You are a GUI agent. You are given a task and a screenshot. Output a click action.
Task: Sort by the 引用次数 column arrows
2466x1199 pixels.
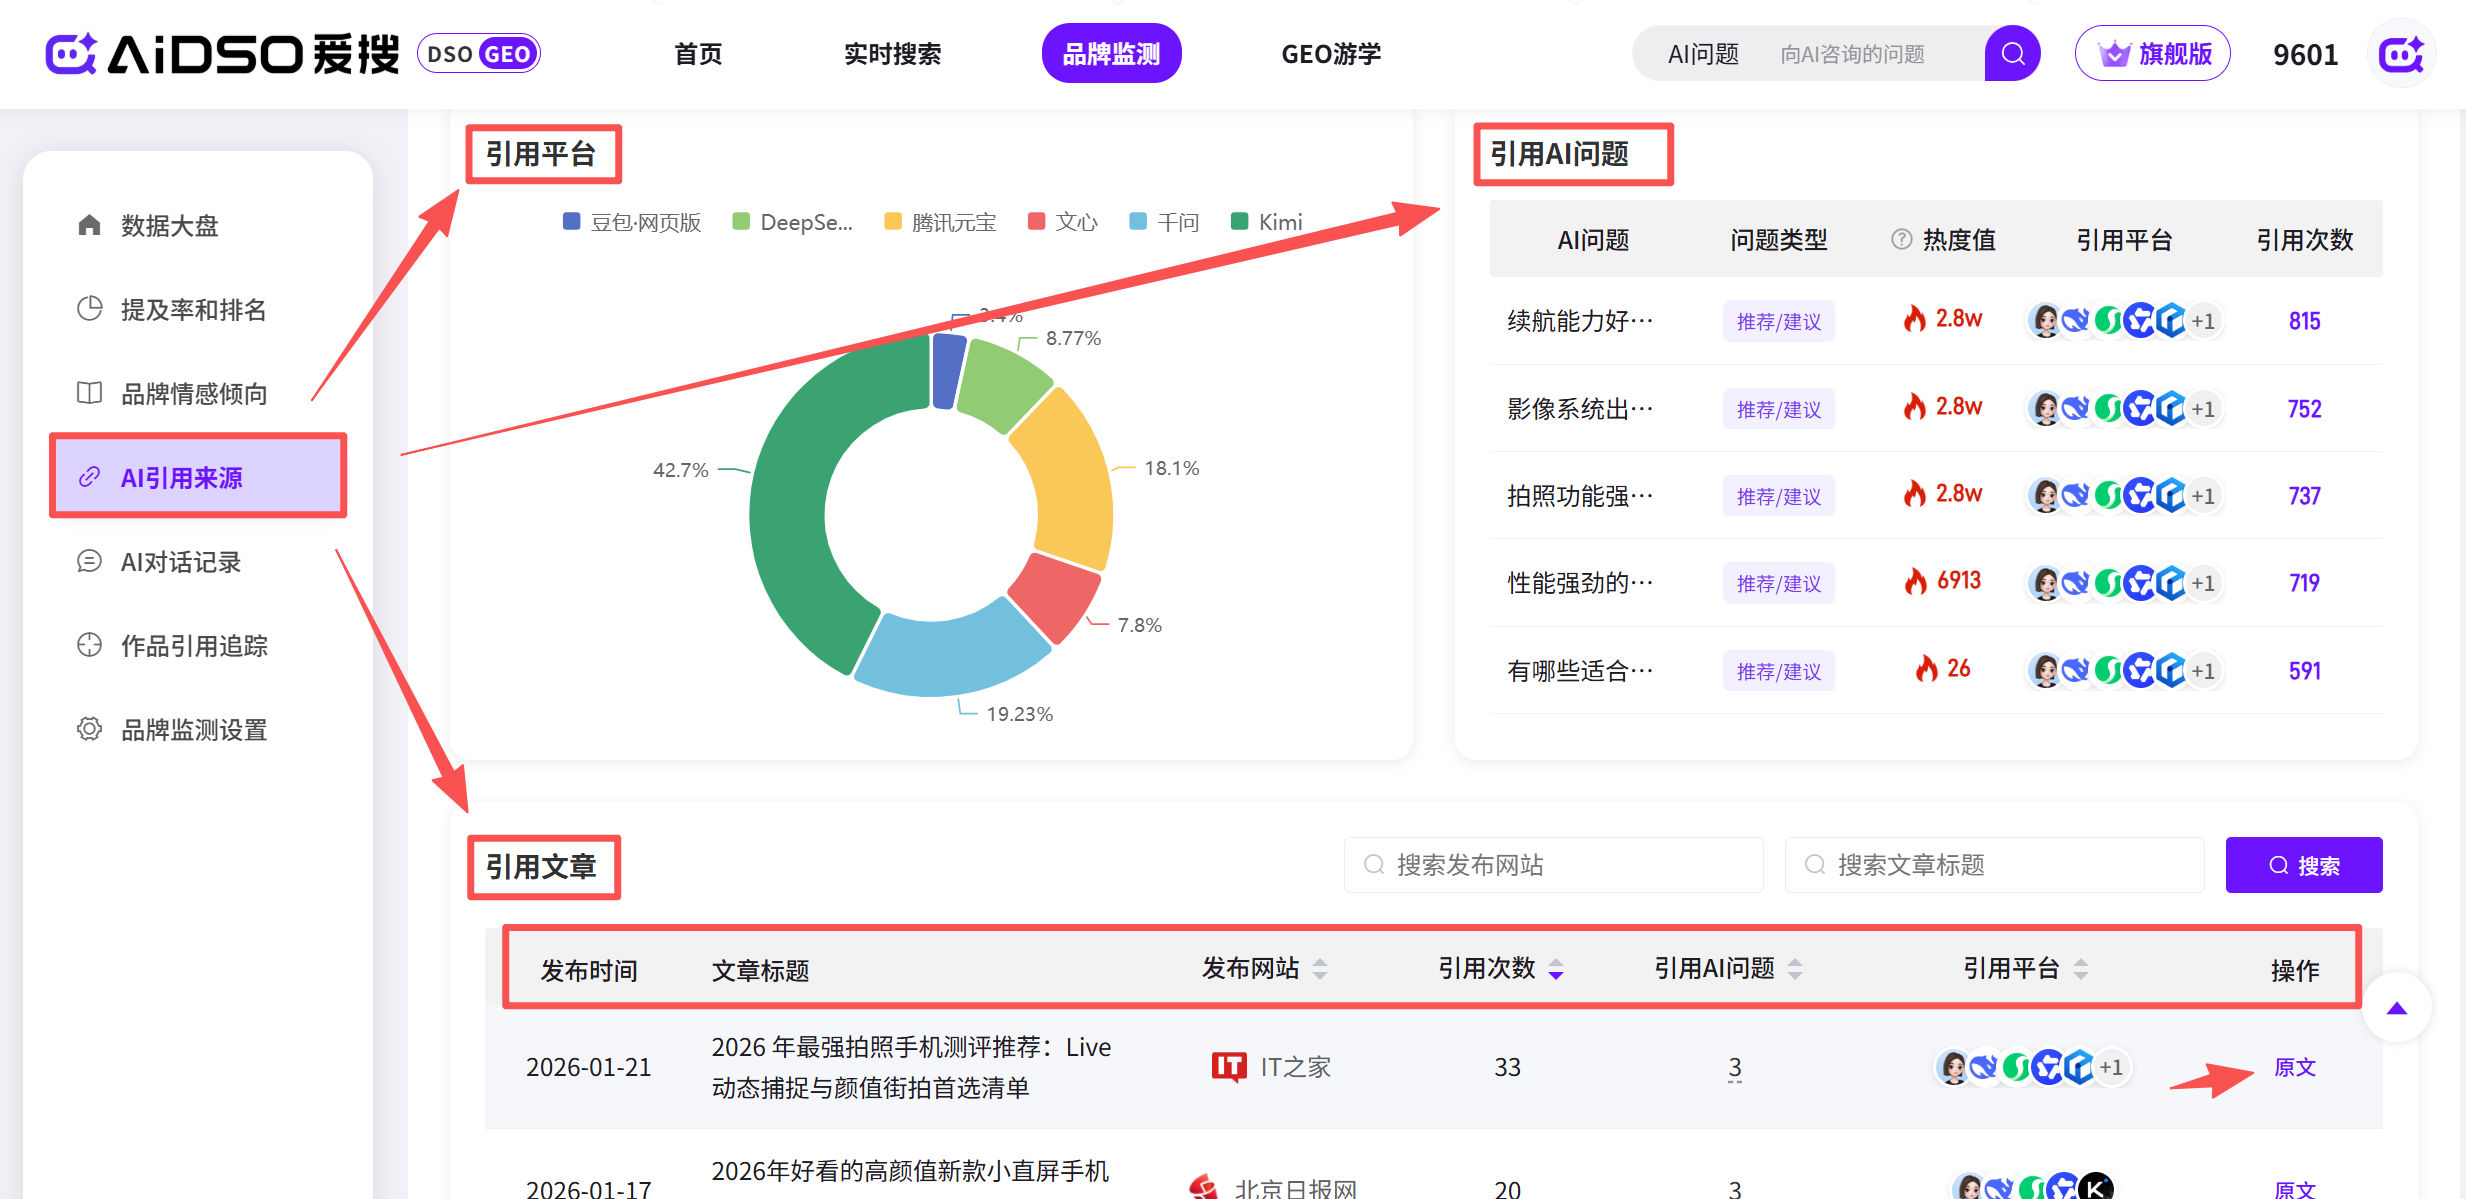coord(1556,969)
